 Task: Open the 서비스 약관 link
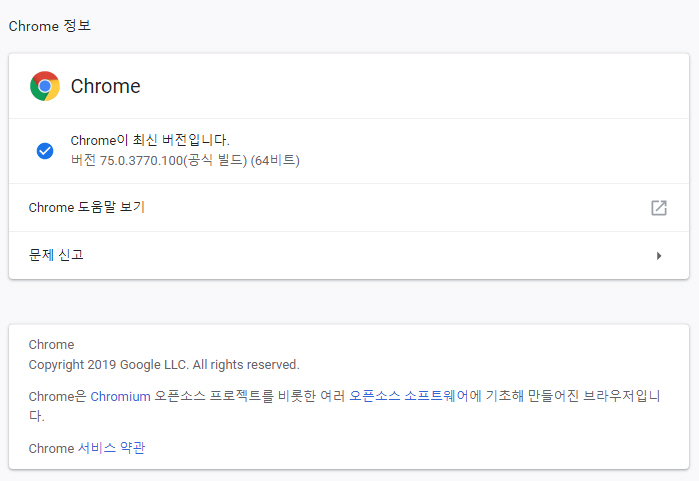tap(111, 448)
